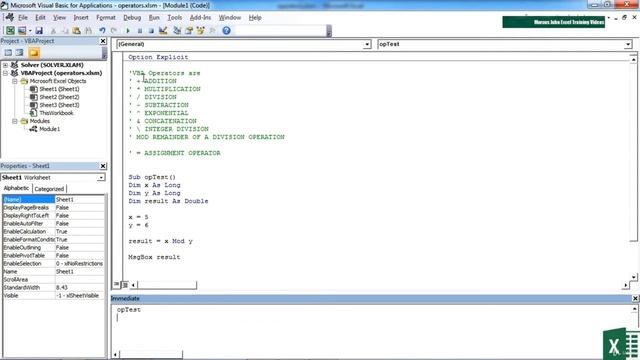Switch to Full Module View at code window bottom
This screenshot has width=640, height=360.
tap(125, 284)
